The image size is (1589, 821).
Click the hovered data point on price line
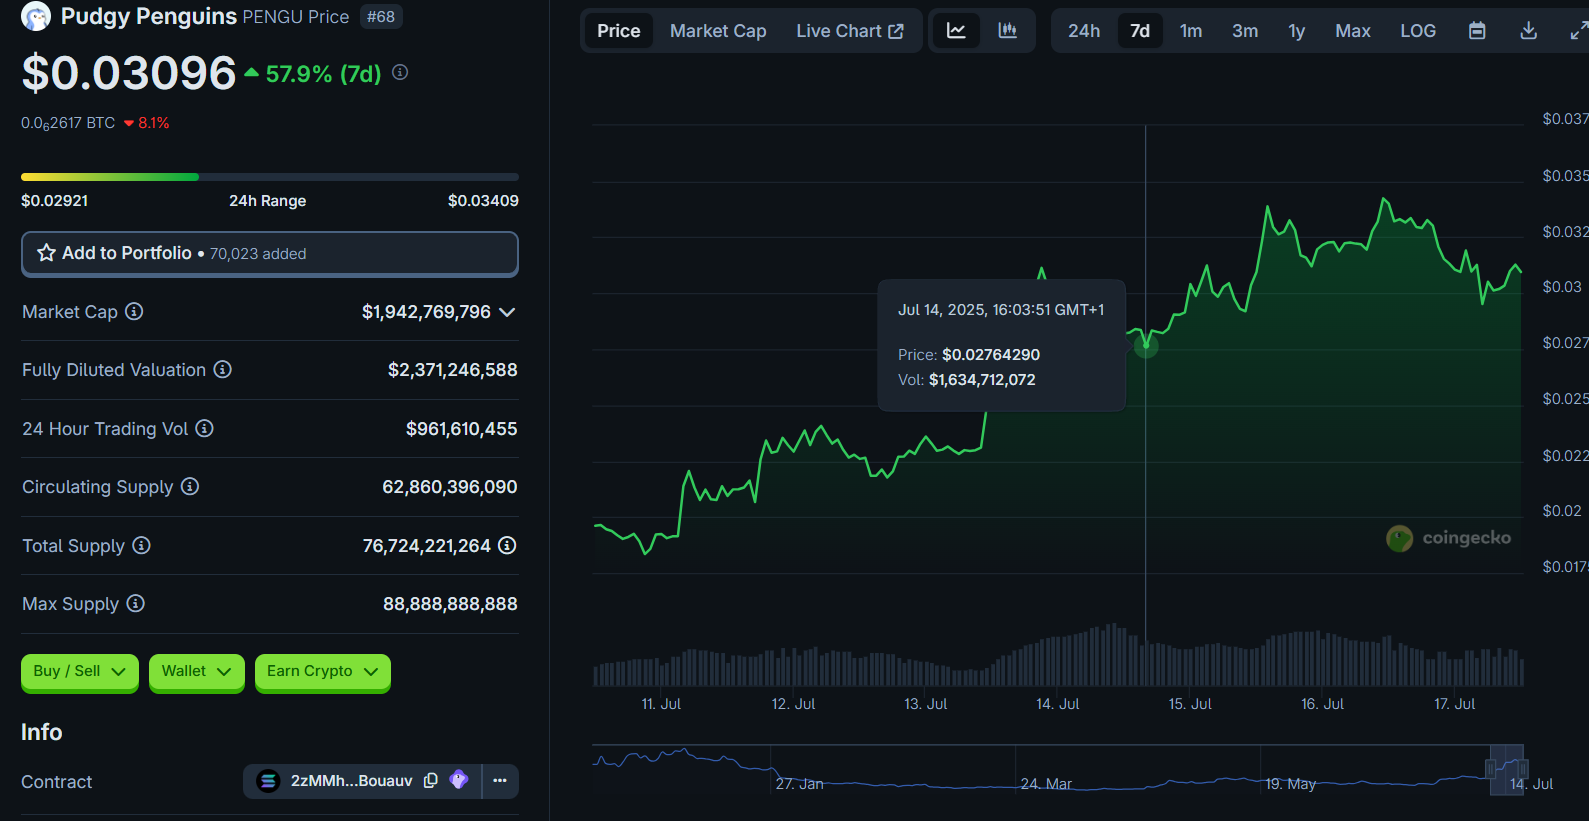[1146, 346]
